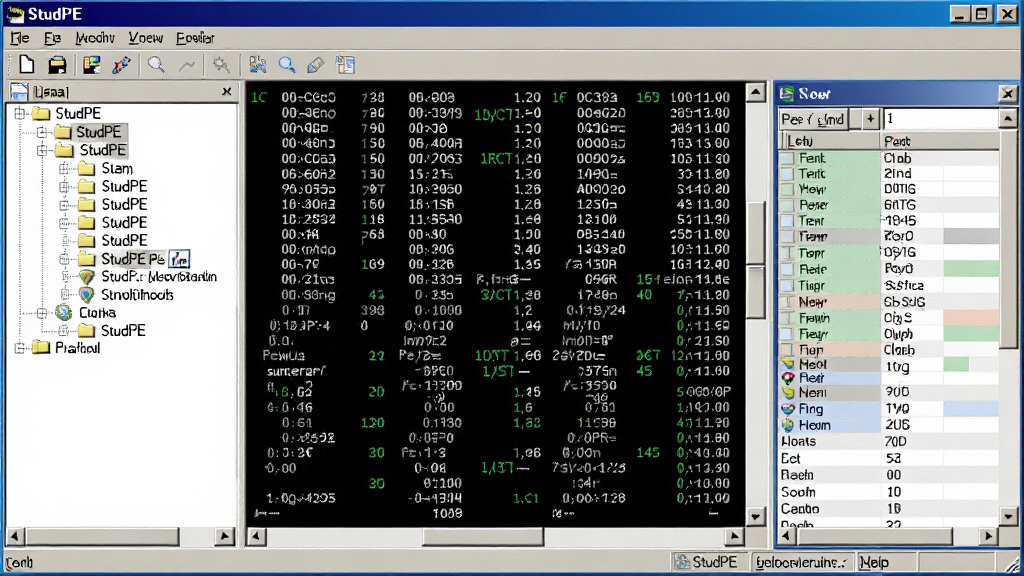Toggle the checkbox in the Rede row
The width and height of the screenshot is (1024, 576).
788,269
